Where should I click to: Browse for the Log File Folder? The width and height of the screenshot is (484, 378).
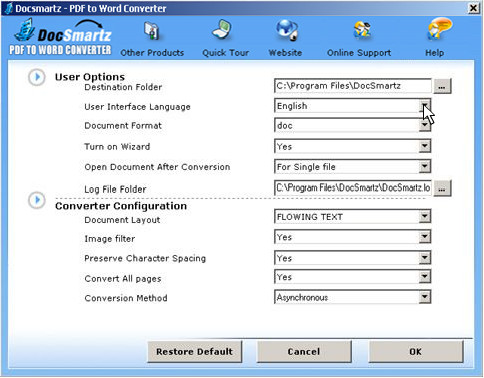tap(442, 189)
